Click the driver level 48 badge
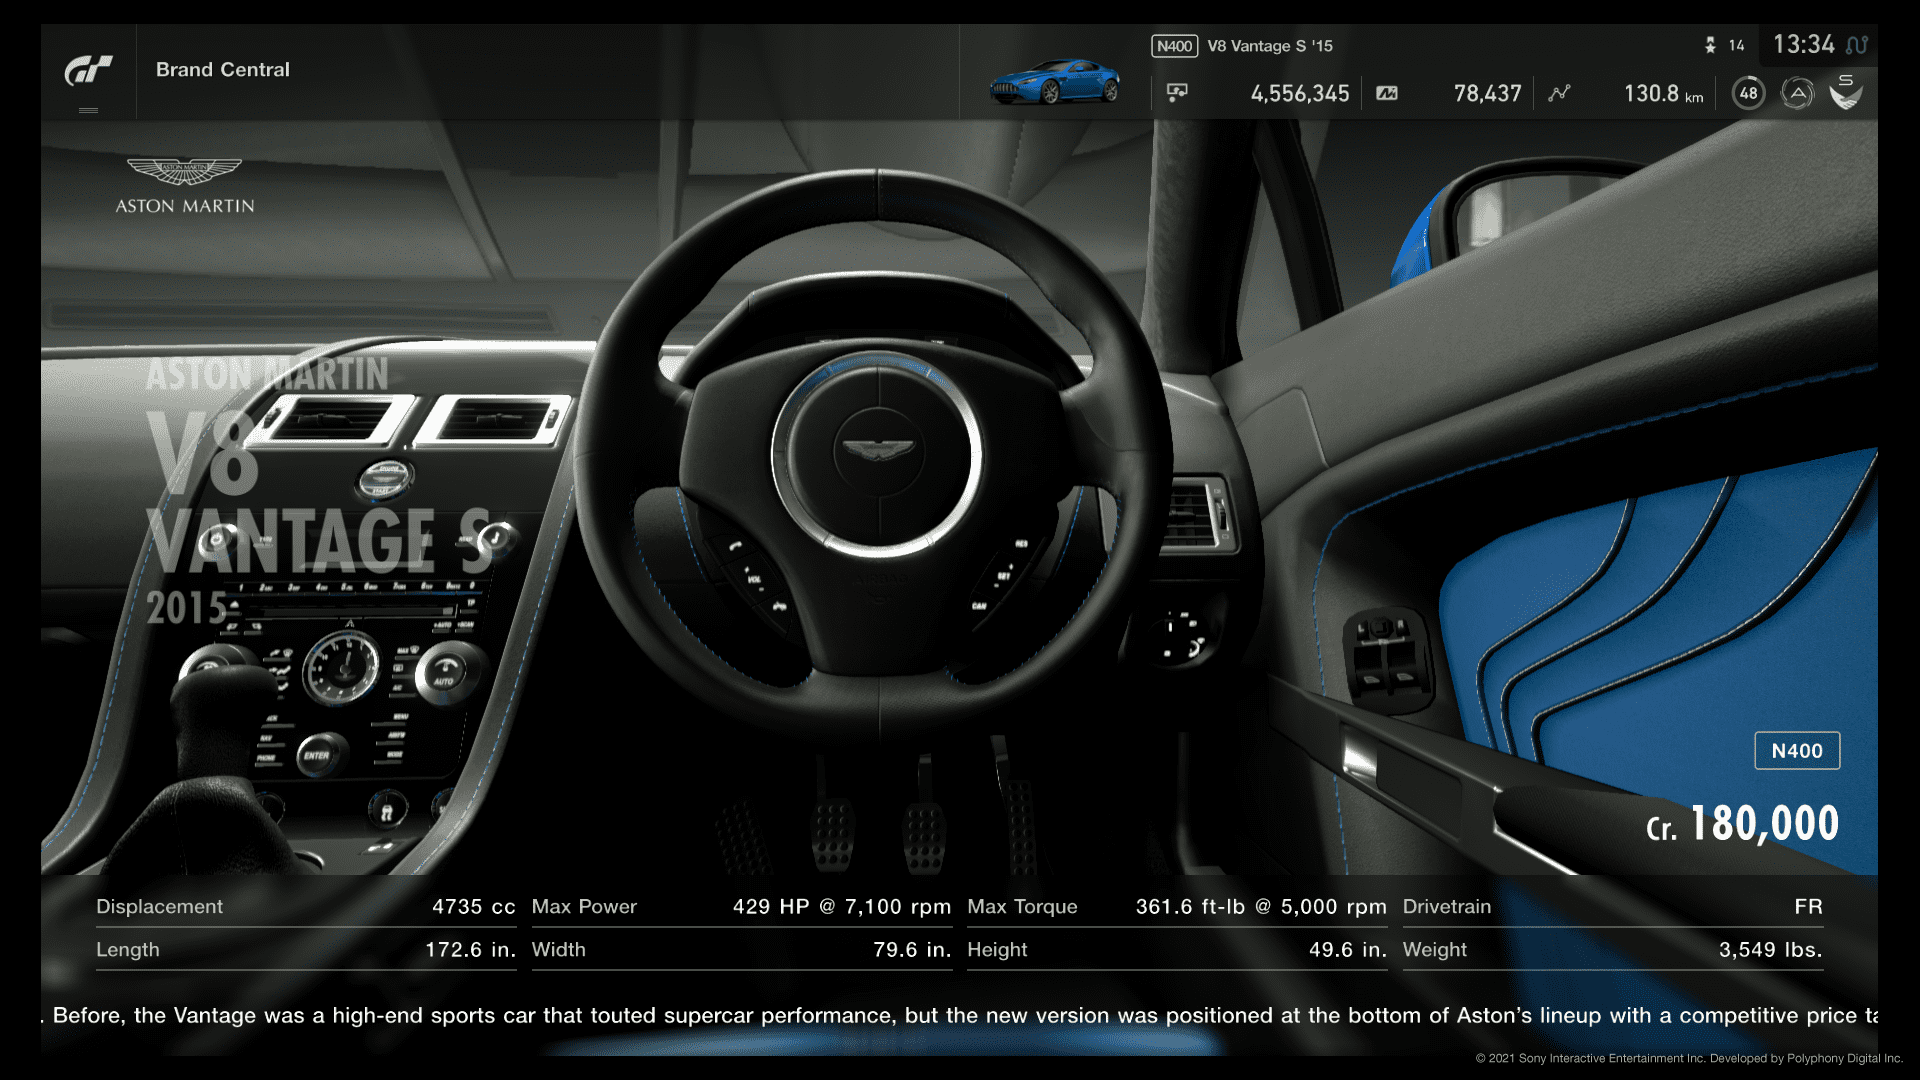Screen dimensions: 1920x1080 pos(1748,93)
